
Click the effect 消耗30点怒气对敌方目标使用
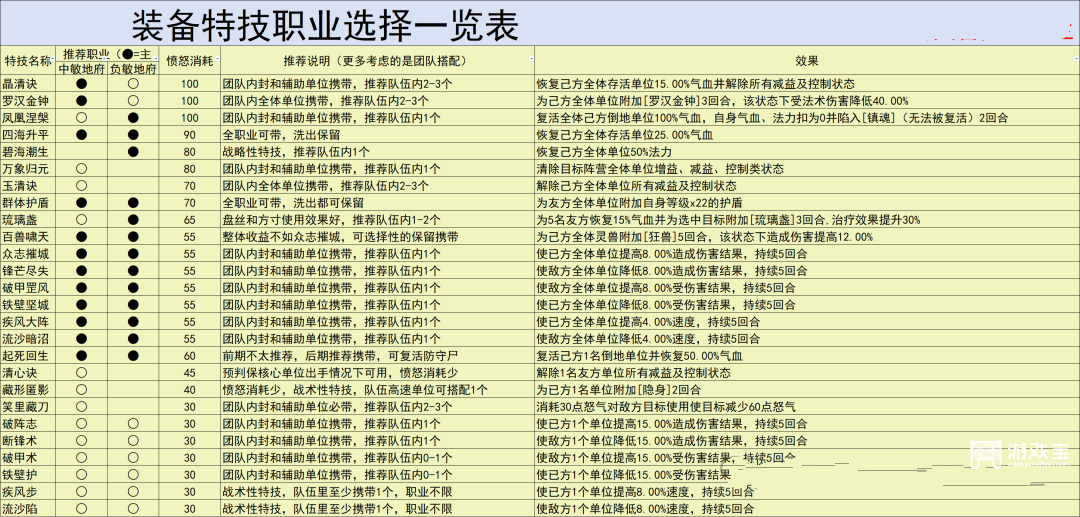620,407
